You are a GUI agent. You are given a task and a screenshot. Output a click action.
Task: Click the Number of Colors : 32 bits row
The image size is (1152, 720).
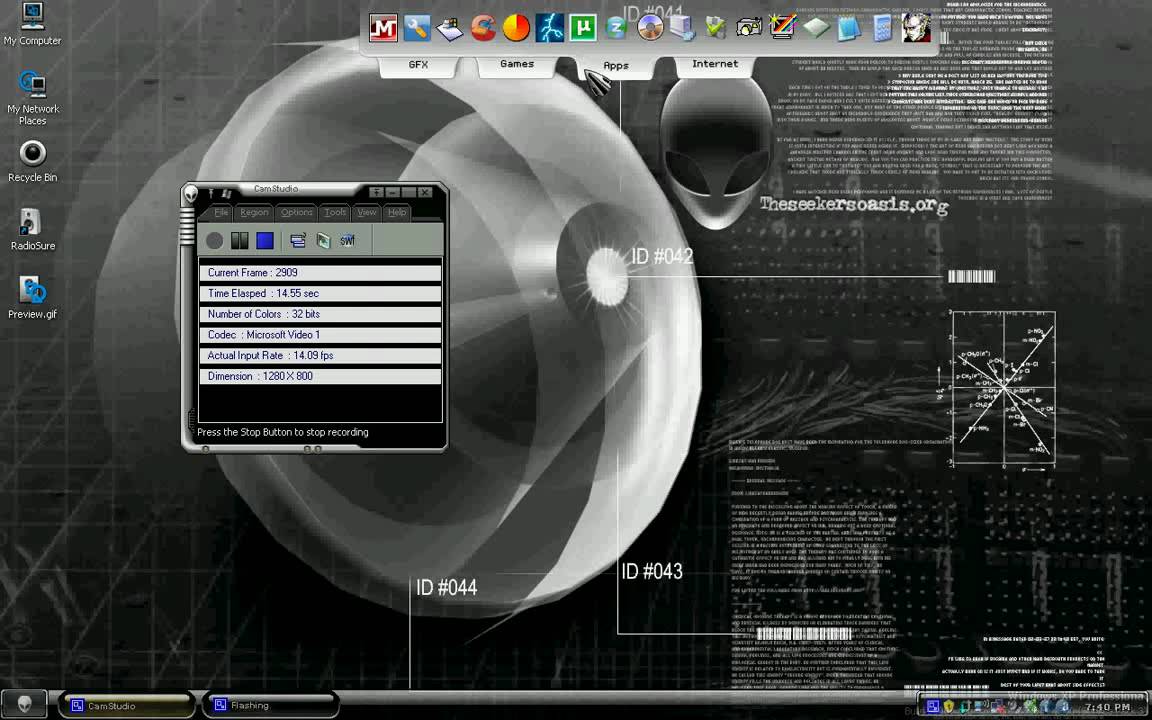coord(320,314)
